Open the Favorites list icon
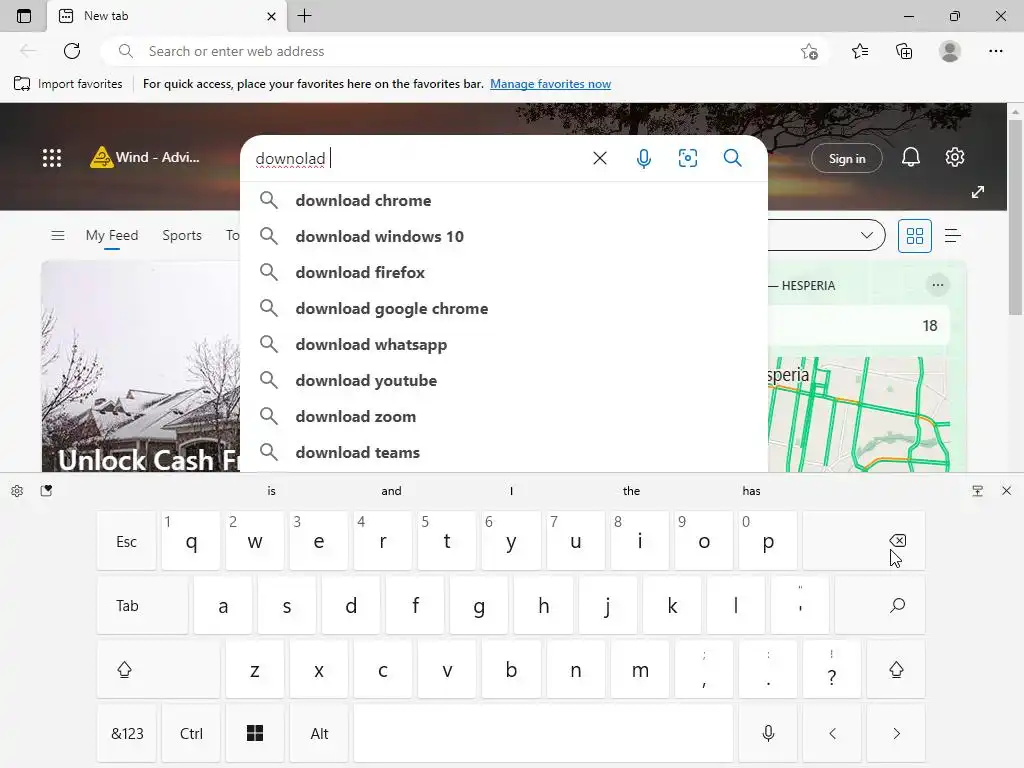The image size is (1024, 768). 860,51
